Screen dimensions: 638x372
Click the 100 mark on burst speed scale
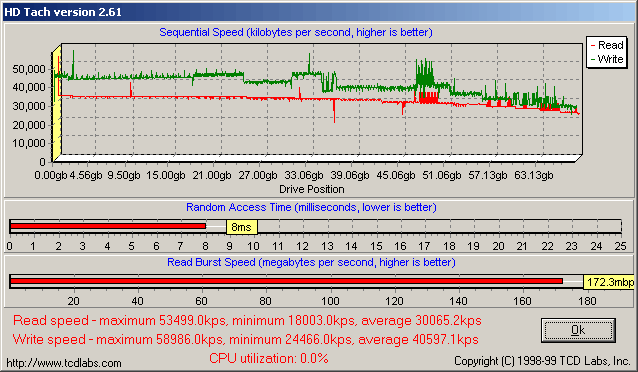coord(330,301)
